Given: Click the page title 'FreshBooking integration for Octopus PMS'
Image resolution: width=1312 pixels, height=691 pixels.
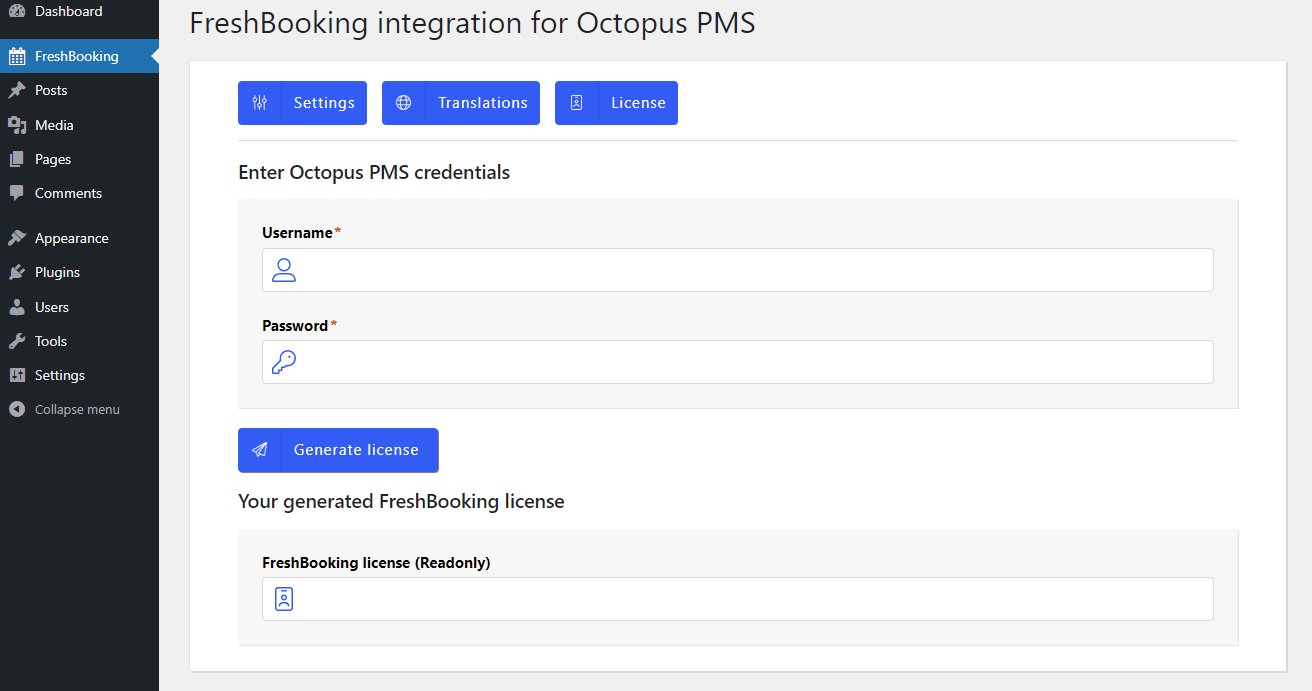Looking at the screenshot, I should pos(472,23).
